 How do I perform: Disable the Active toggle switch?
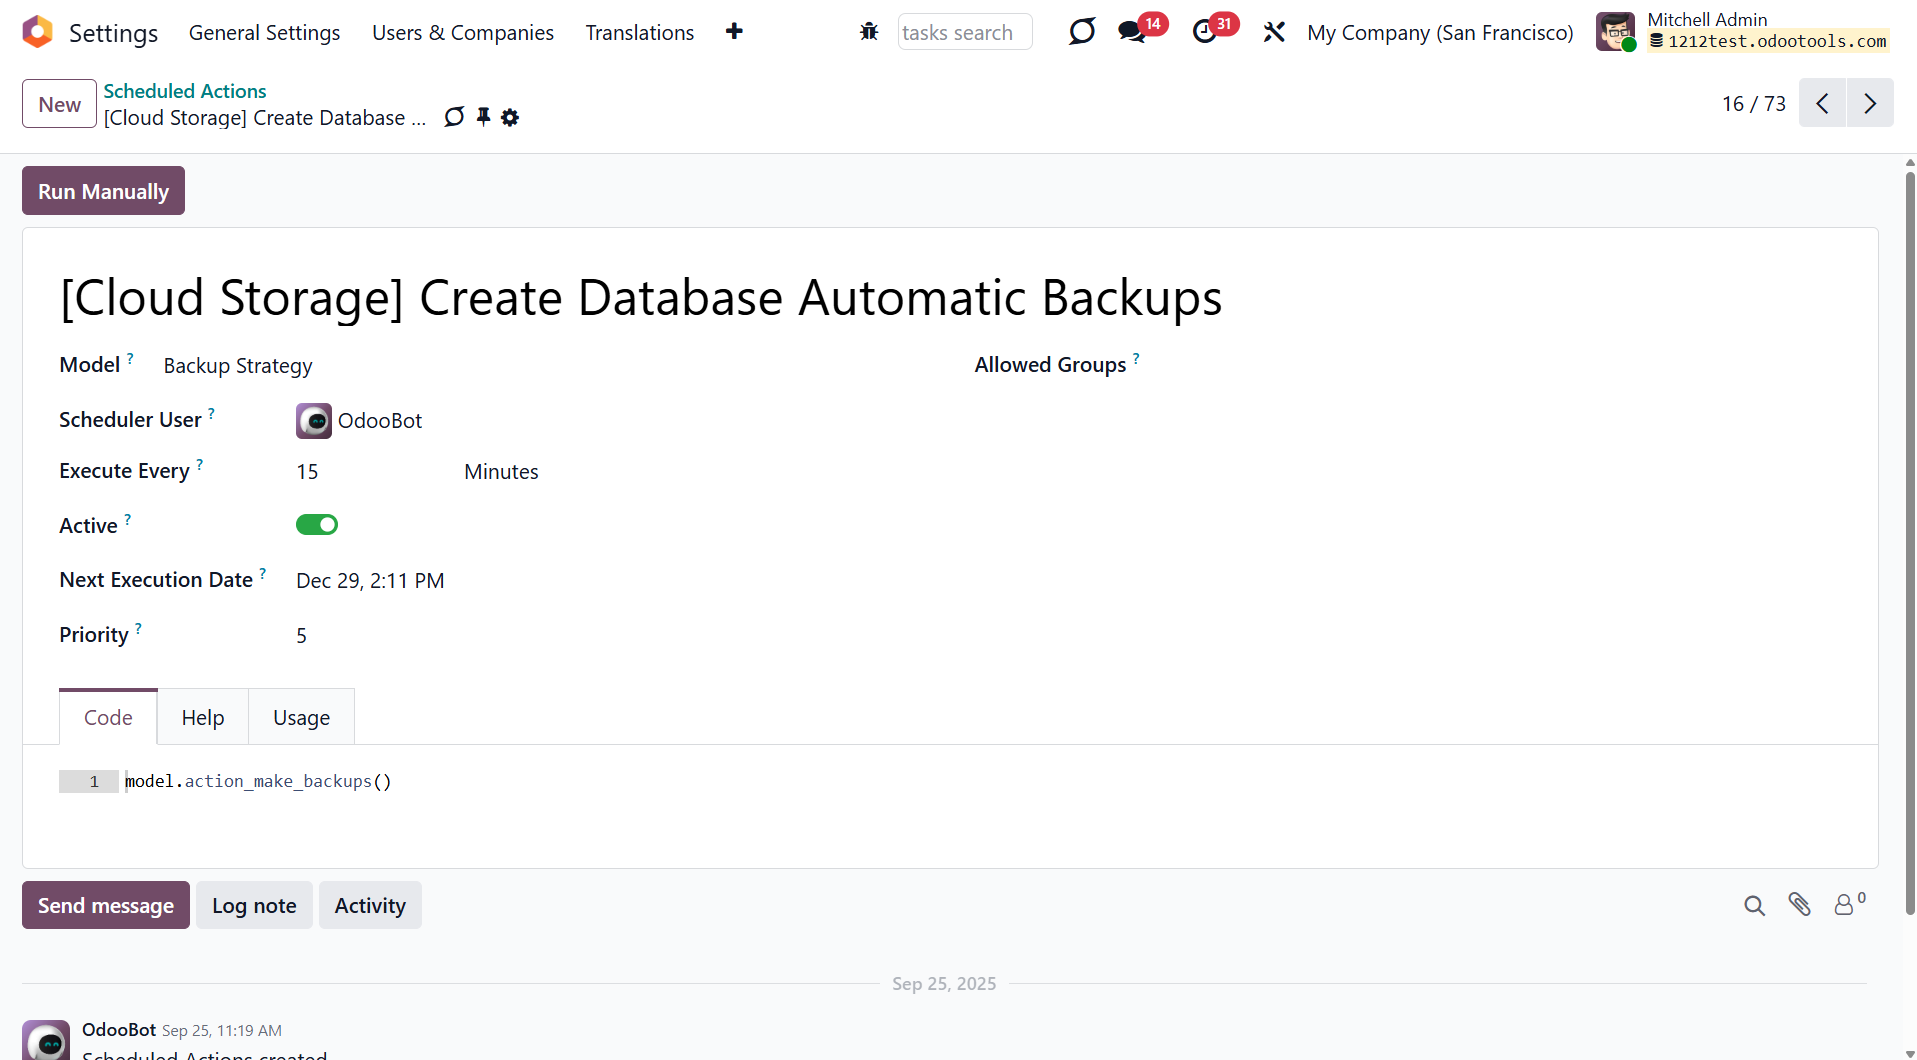point(317,525)
